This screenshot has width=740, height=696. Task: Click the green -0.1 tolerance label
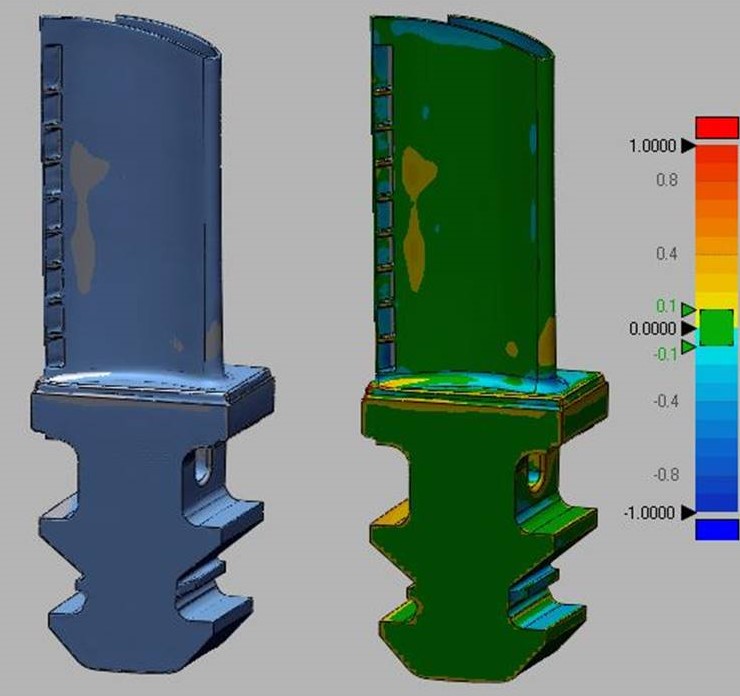tap(666, 354)
